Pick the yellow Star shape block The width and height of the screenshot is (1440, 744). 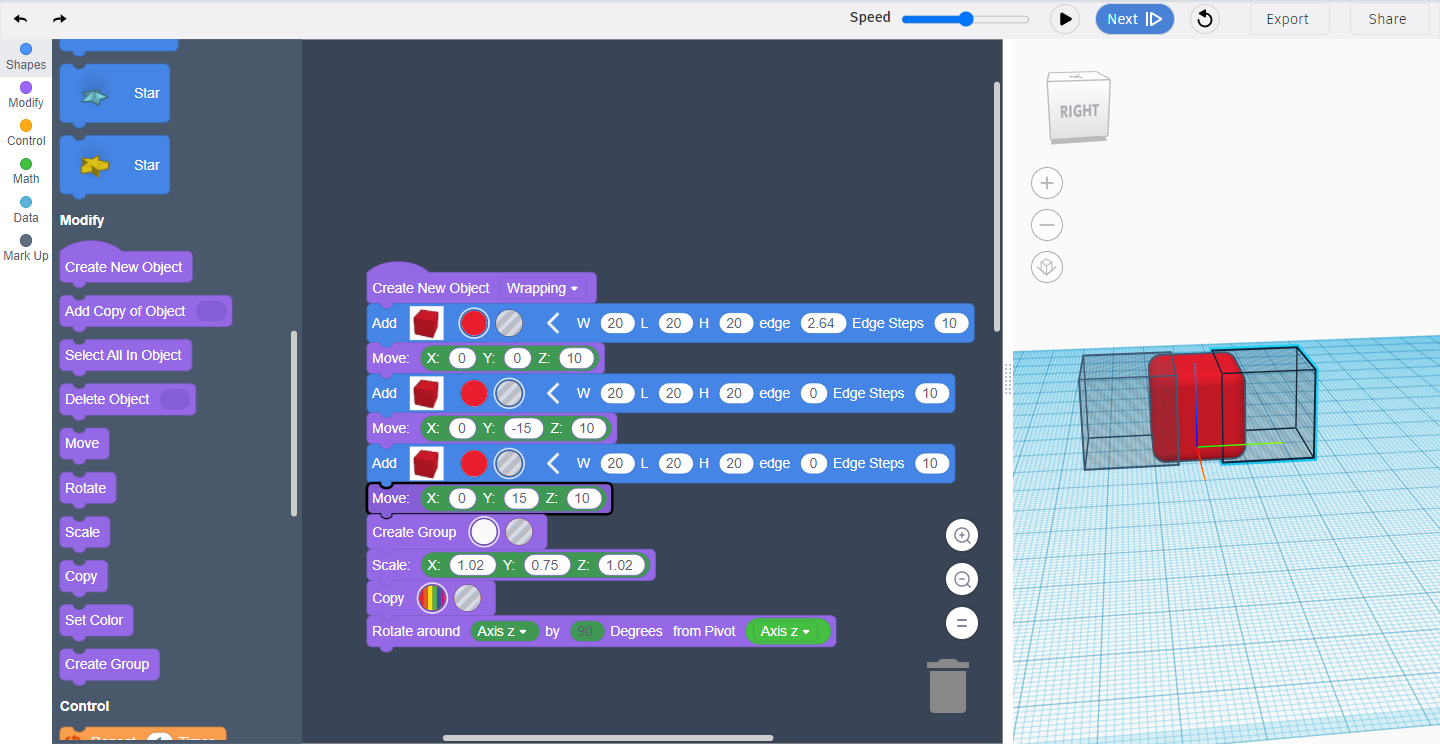click(x=115, y=165)
